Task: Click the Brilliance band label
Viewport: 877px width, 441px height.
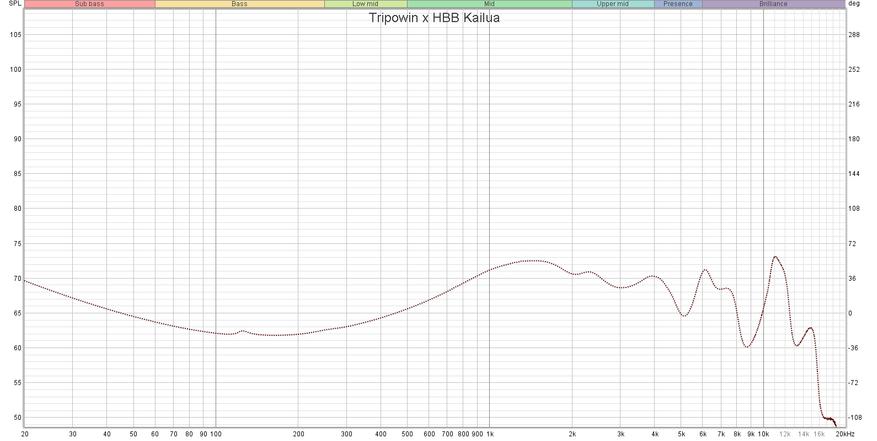Action: (774, 4)
